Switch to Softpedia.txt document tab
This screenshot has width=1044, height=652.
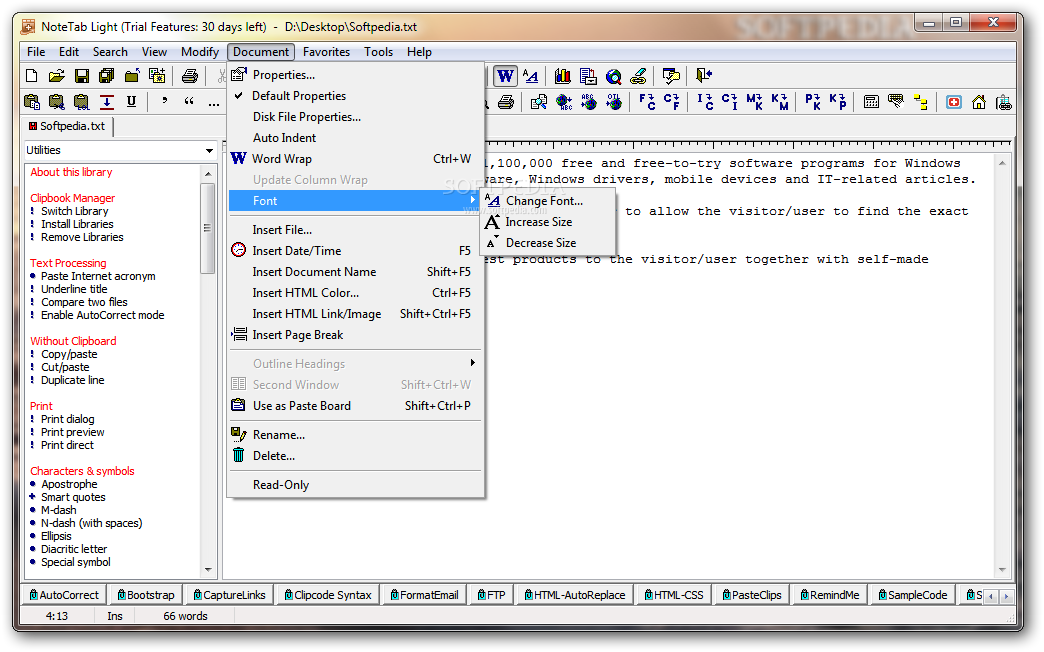67,126
